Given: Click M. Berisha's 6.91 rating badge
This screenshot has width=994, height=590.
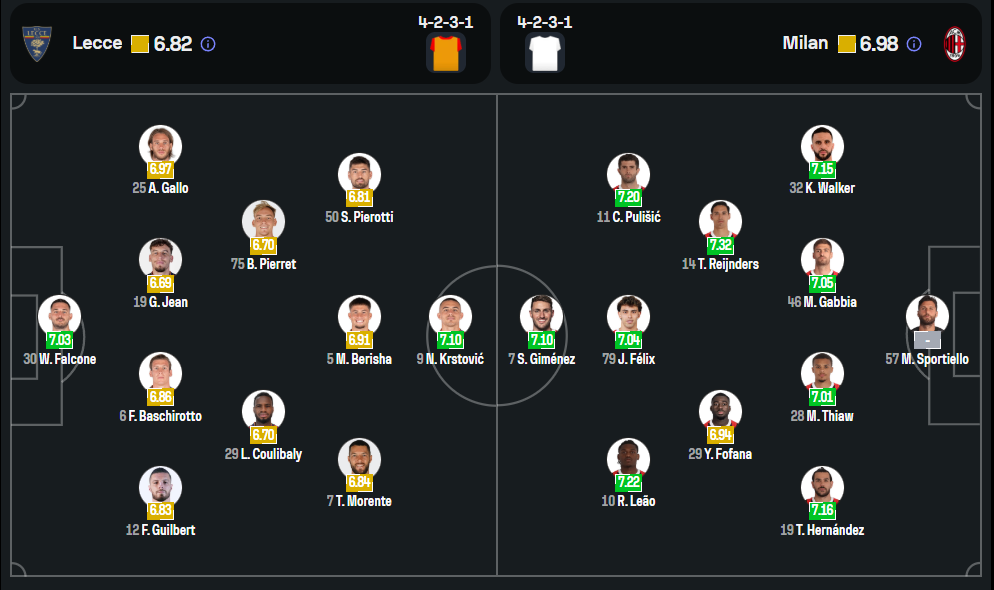Looking at the screenshot, I should (359, 340).
